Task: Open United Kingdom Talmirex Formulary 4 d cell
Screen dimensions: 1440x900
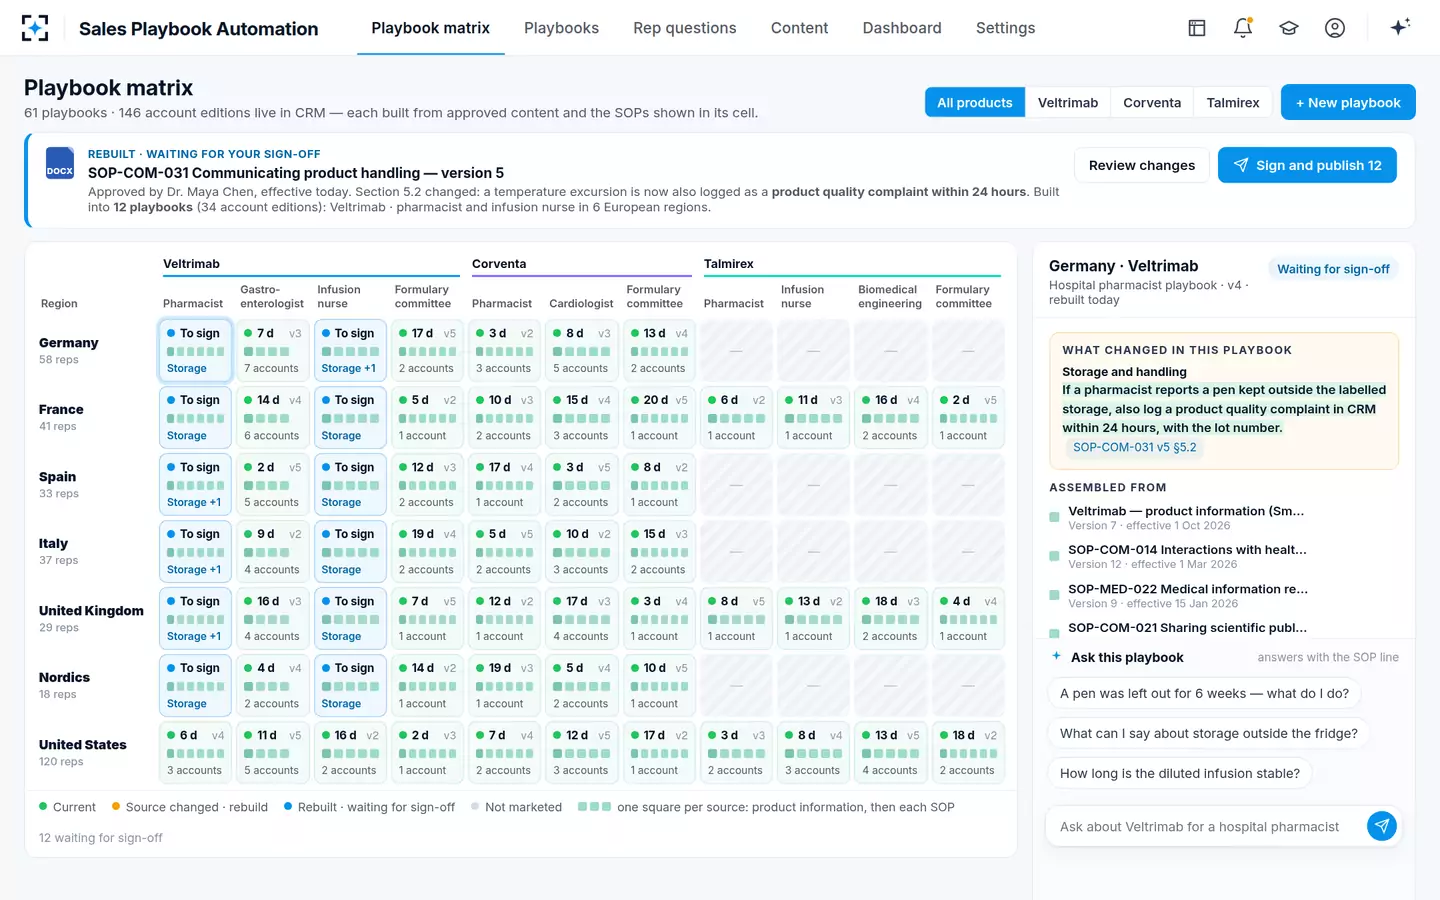Action: click(968, 618)
